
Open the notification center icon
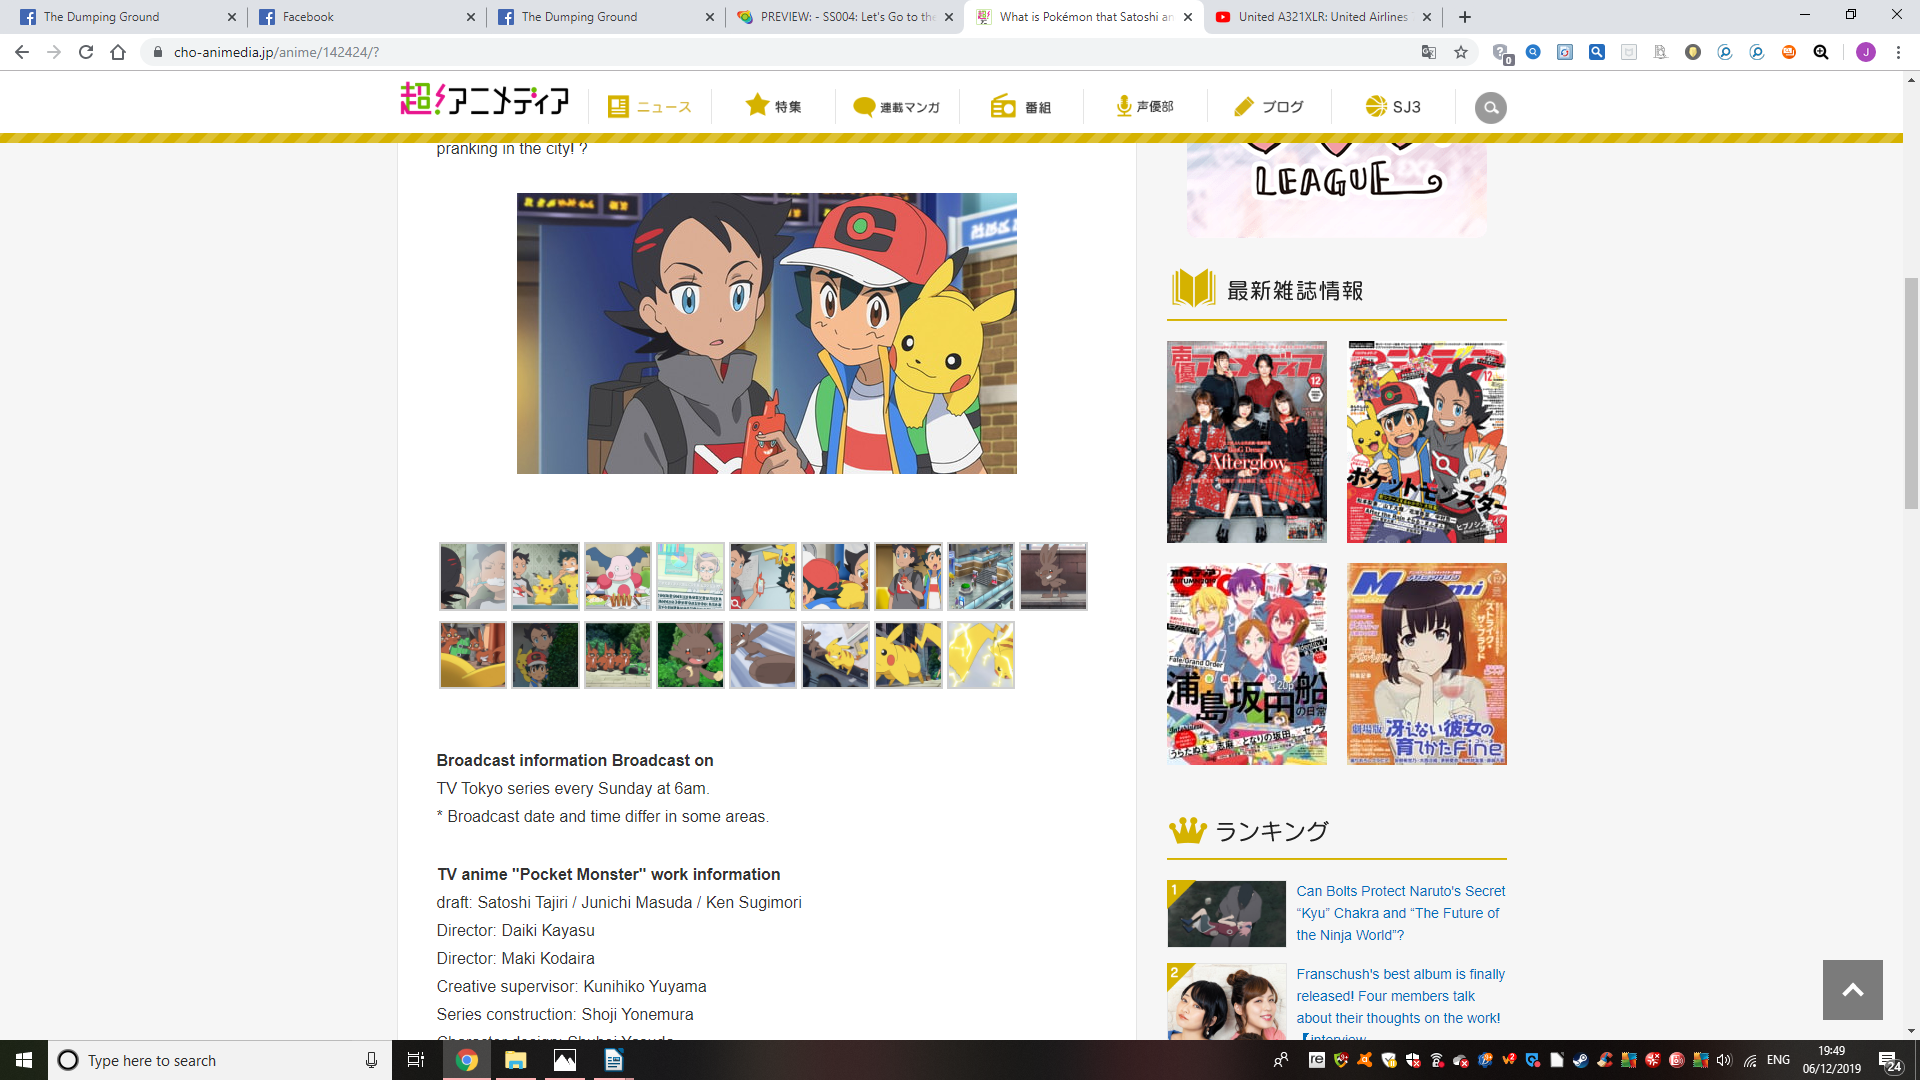click(x=1889, y=1061)
